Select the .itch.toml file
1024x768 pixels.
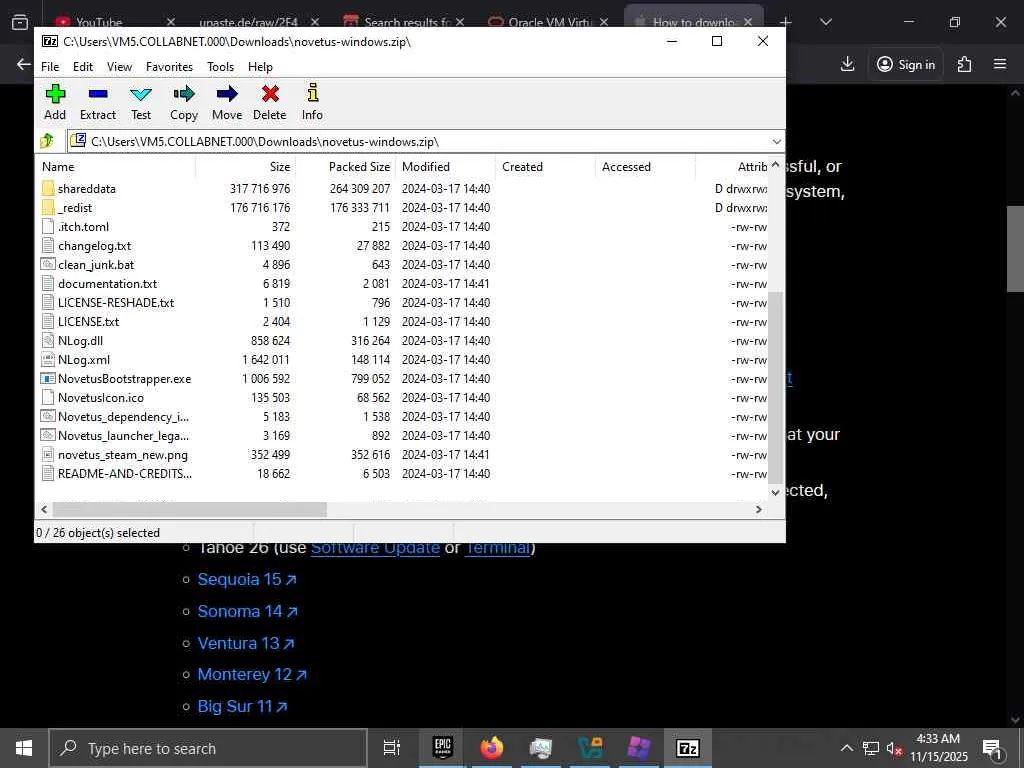click(x=84, y=227)
